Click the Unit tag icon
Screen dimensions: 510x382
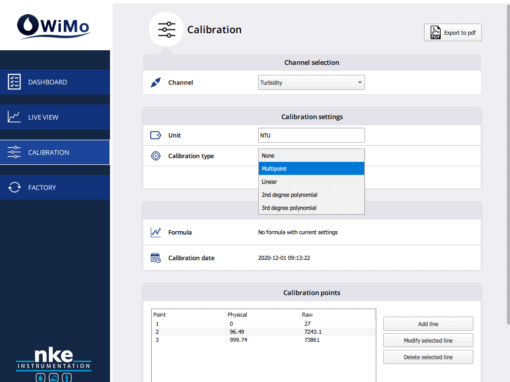[x=155, y=135]
